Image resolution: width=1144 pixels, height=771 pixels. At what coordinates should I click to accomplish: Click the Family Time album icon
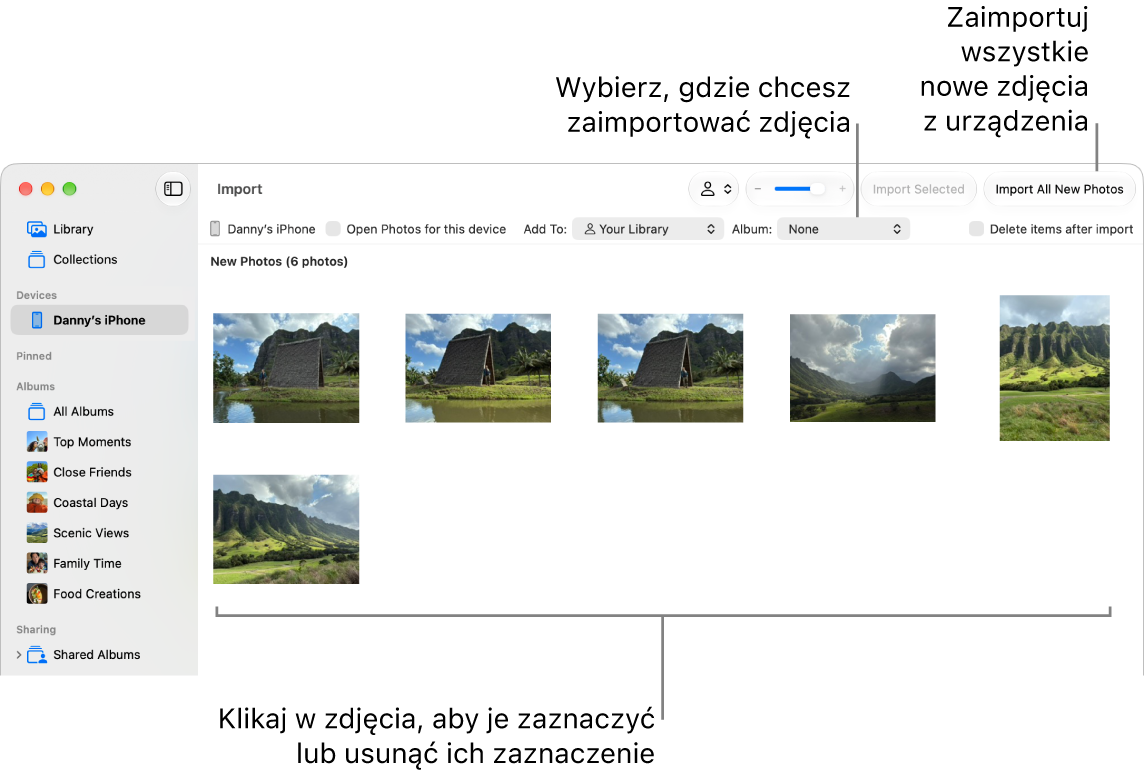37,564
